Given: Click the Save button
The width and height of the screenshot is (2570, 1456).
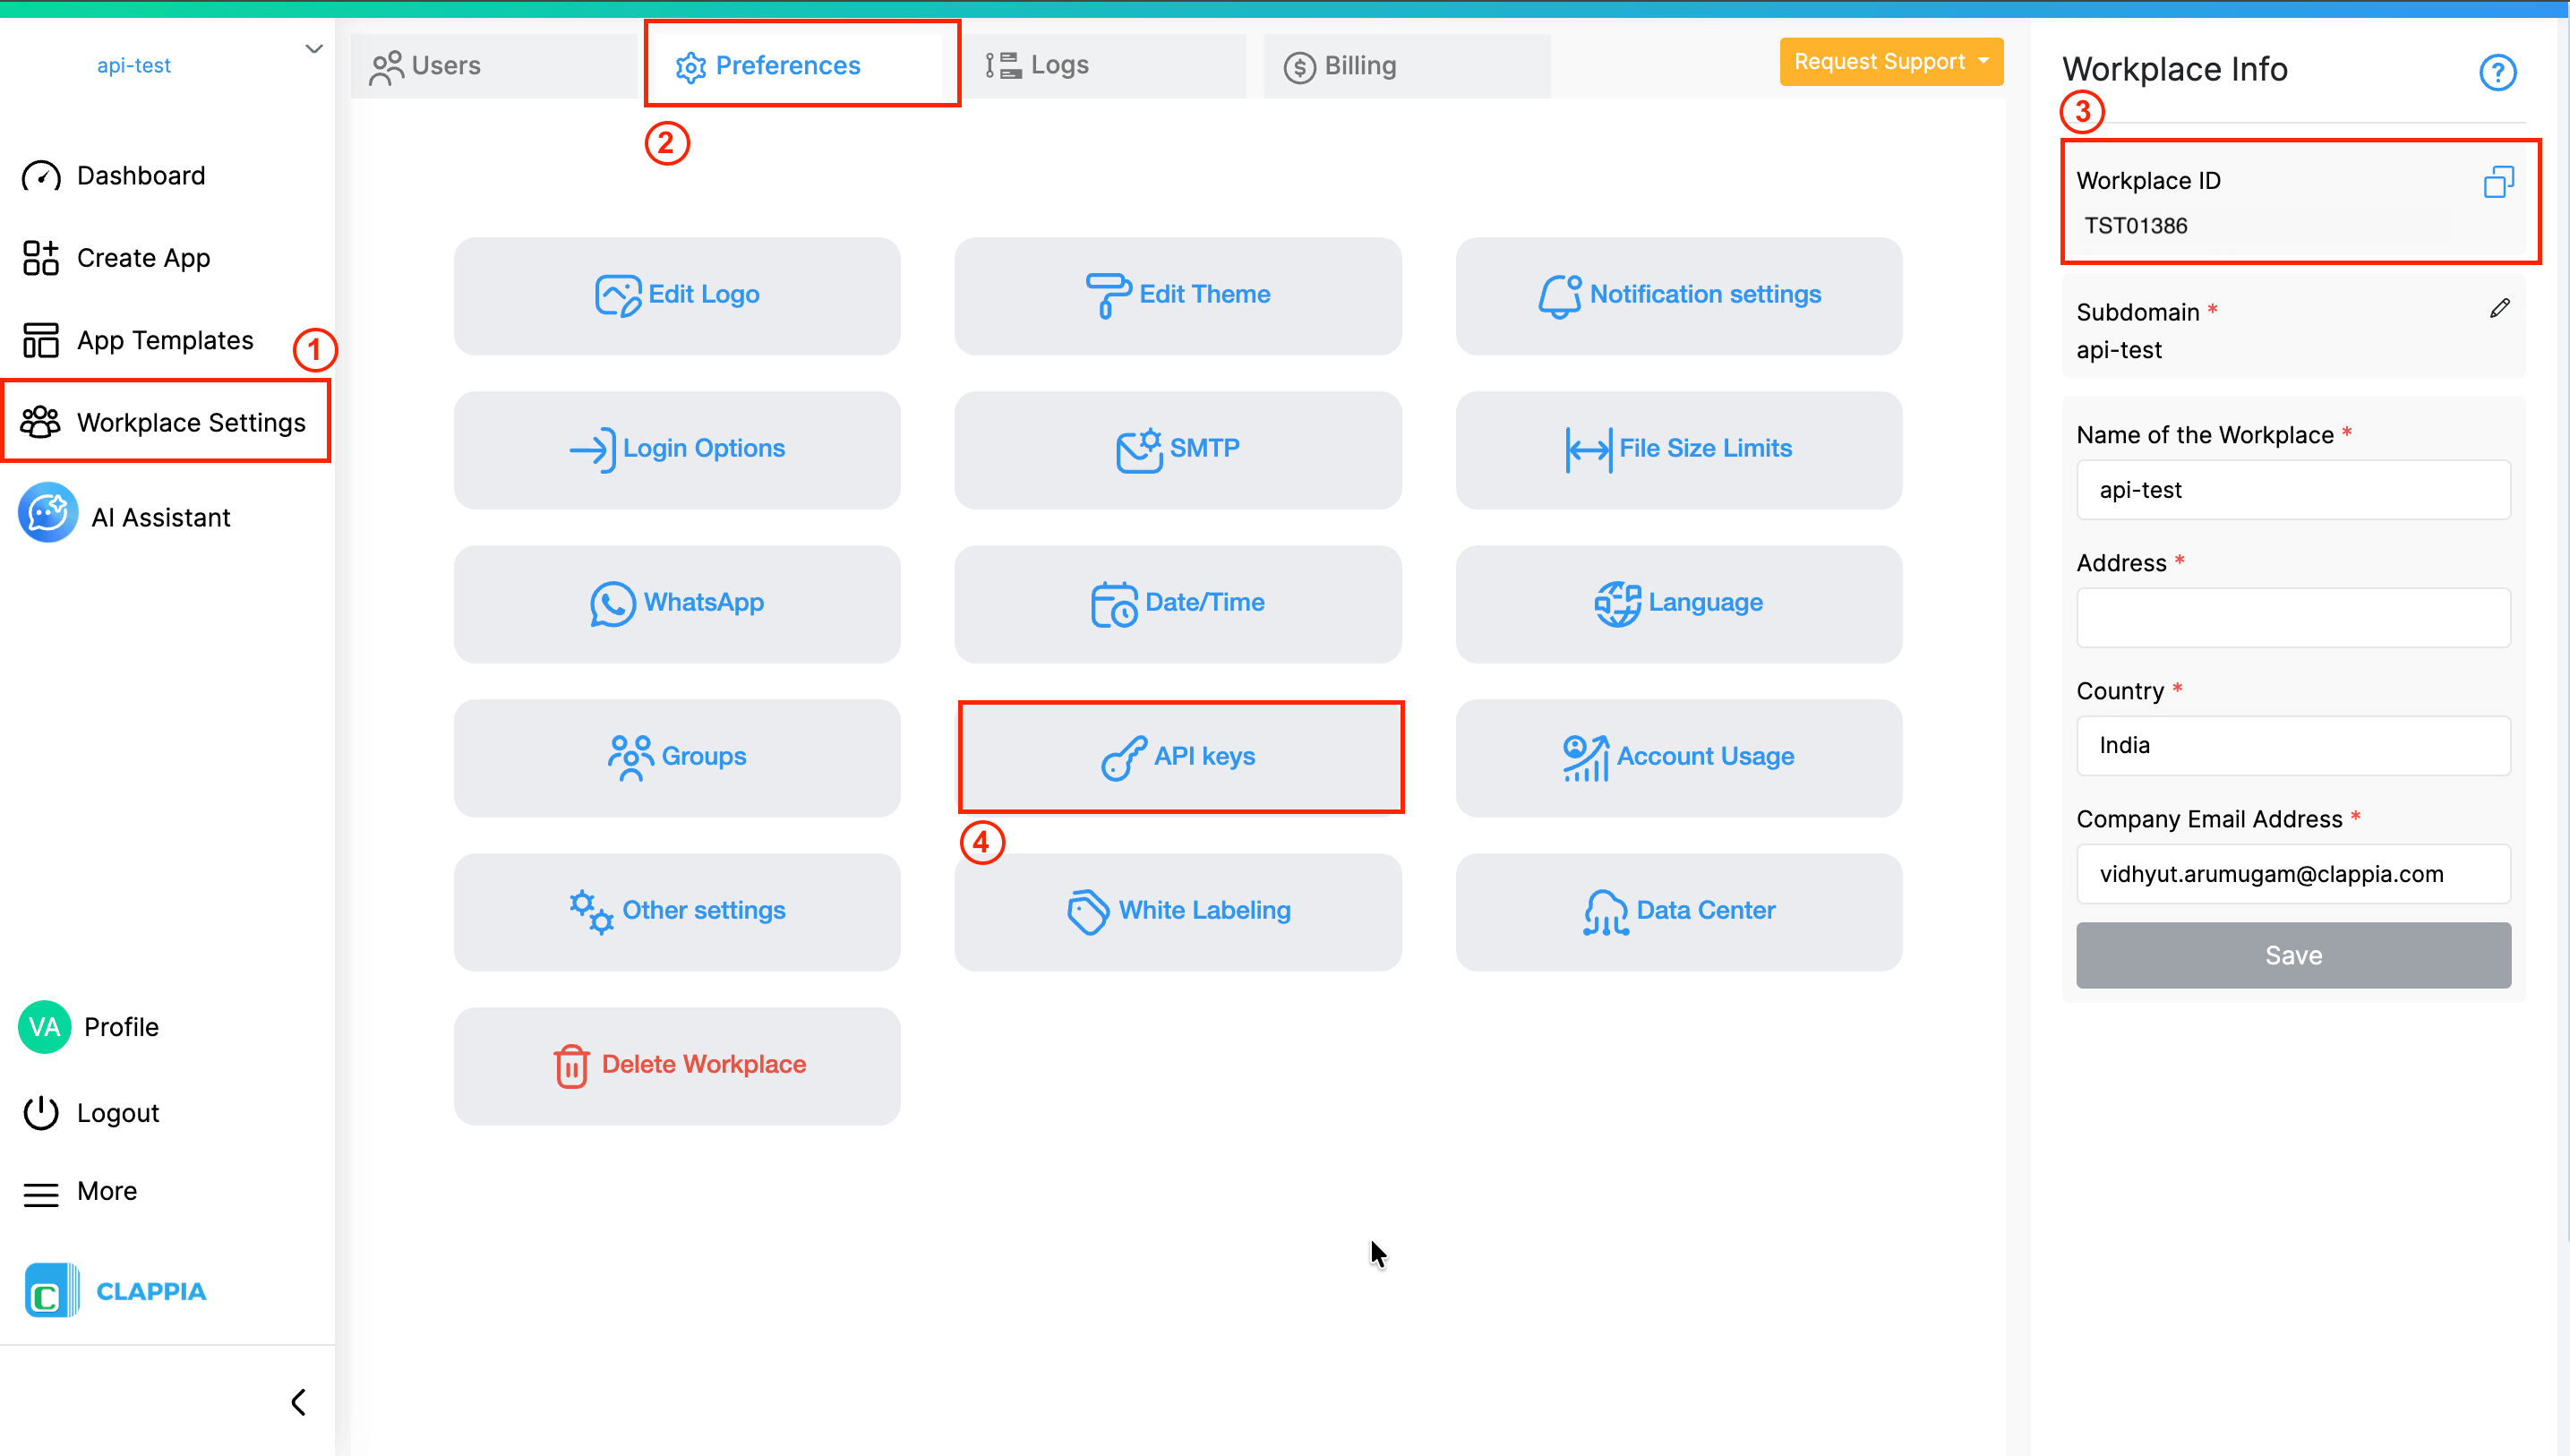Looking at the screenshot, I should click(x=2292, y=955).
